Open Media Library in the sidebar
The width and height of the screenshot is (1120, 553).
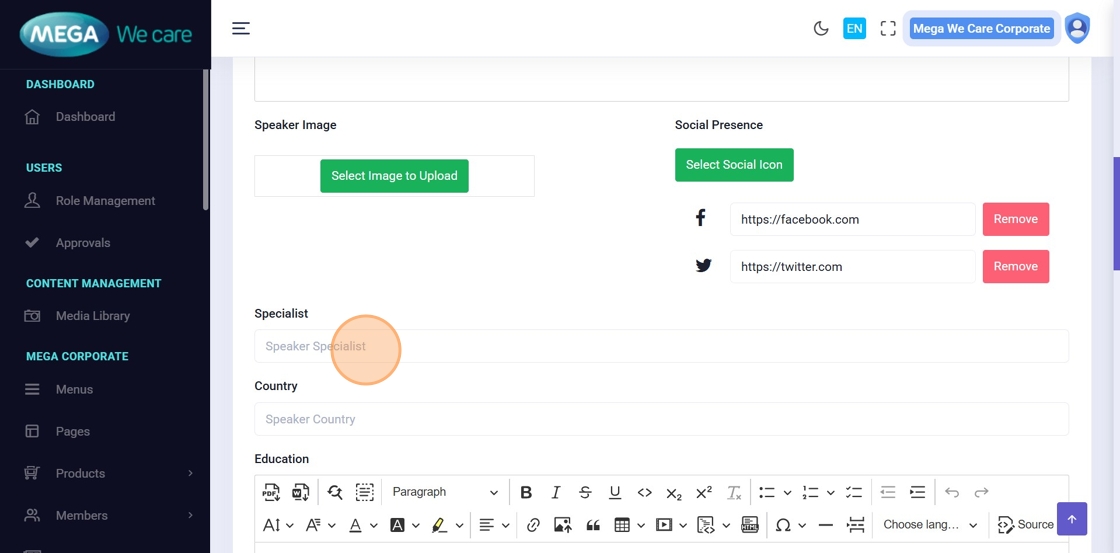point(92,316)
